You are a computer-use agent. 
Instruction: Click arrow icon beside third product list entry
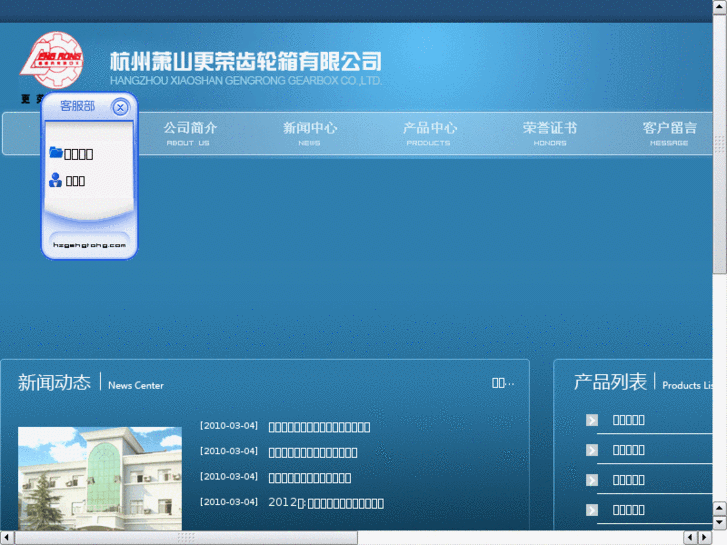tap(592, 480)
